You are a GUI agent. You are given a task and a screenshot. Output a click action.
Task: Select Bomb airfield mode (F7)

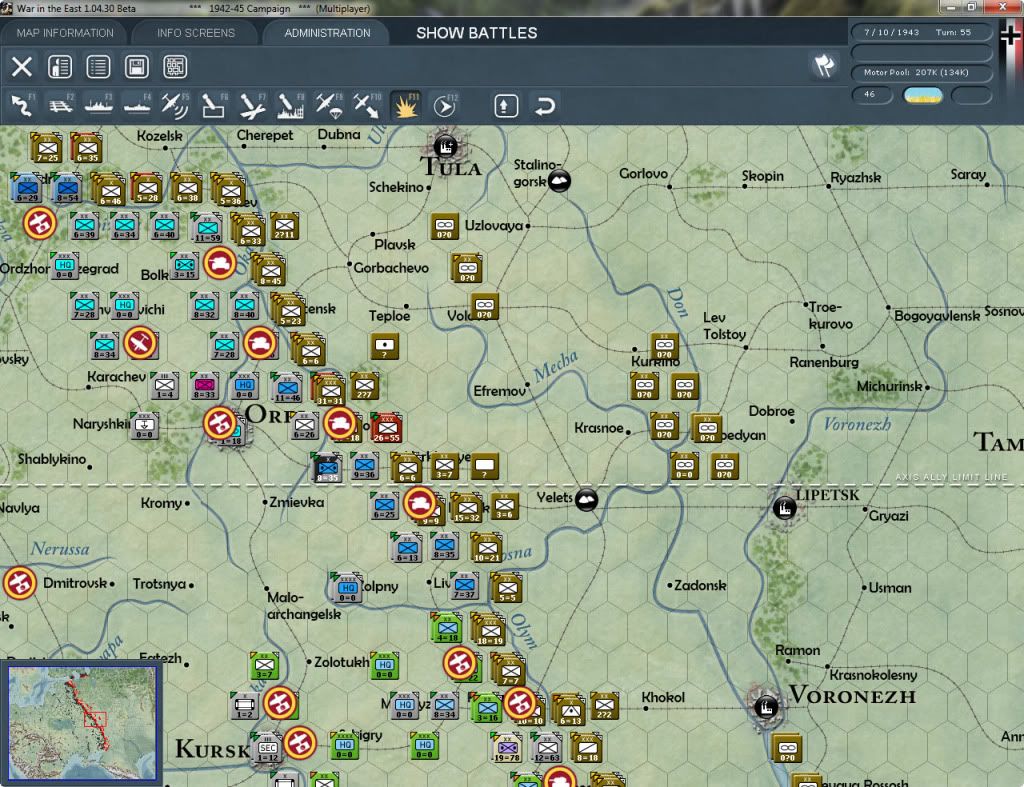pos(252,106)
